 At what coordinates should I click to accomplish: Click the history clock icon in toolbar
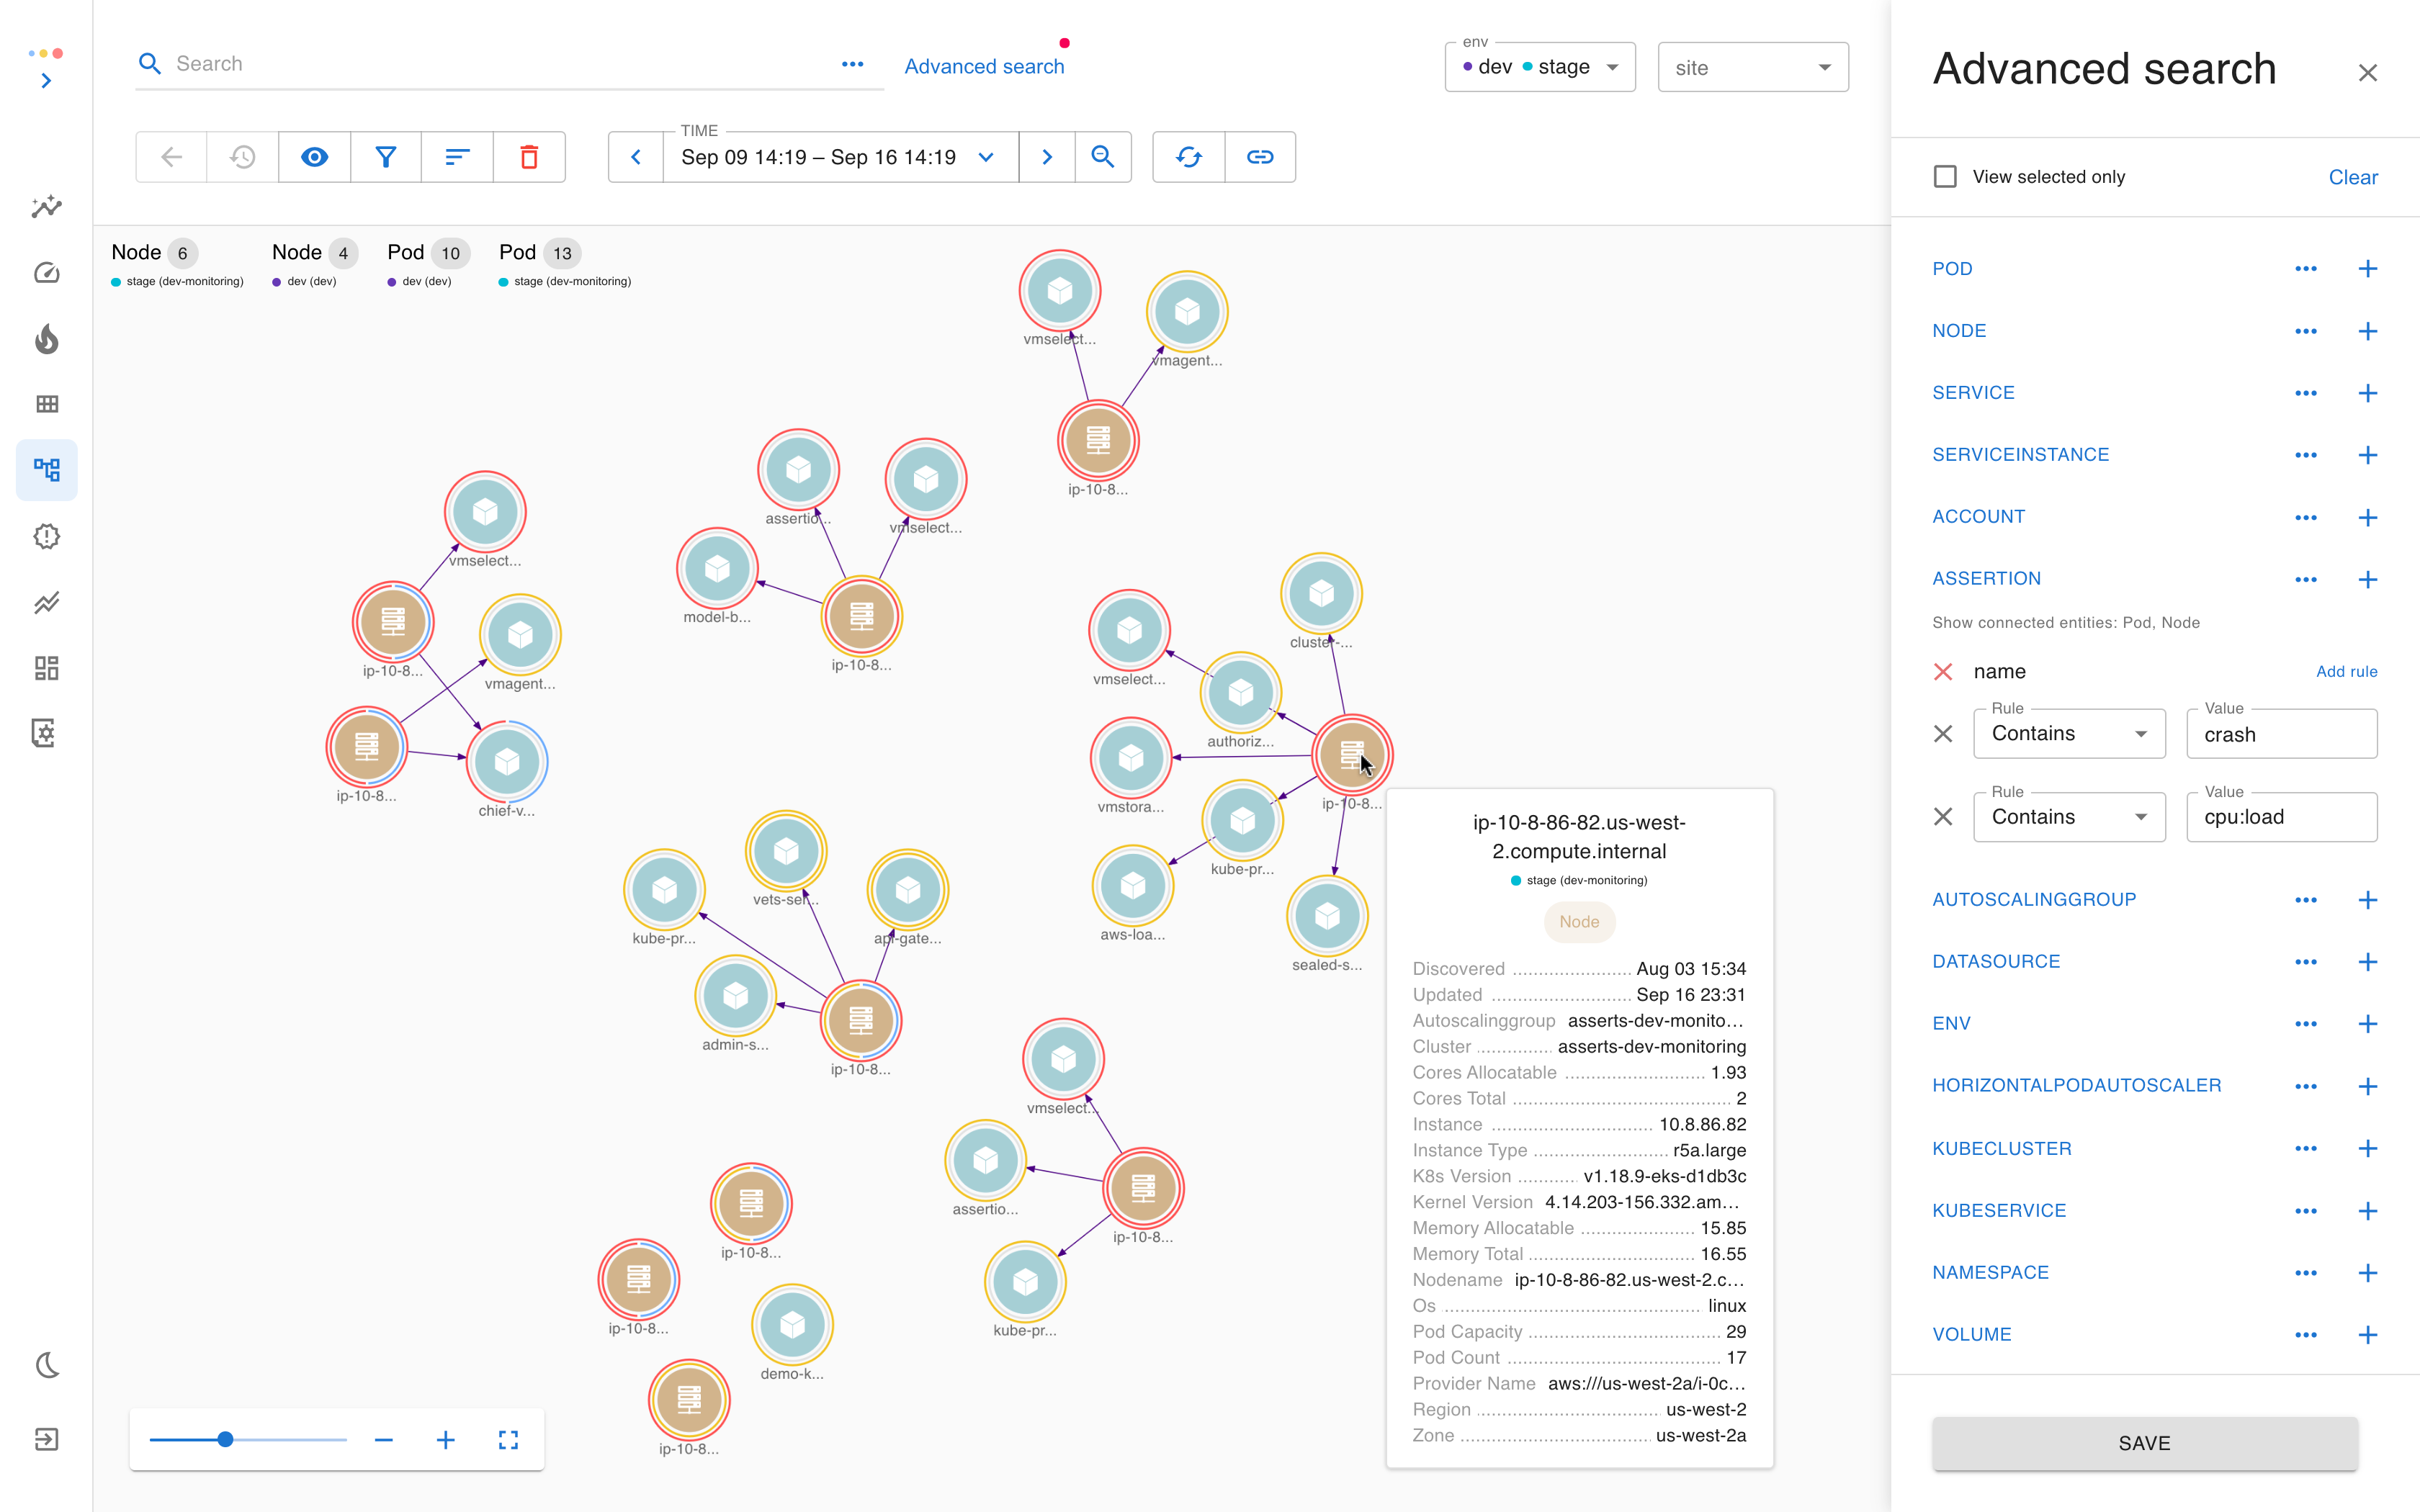[243, 157]
